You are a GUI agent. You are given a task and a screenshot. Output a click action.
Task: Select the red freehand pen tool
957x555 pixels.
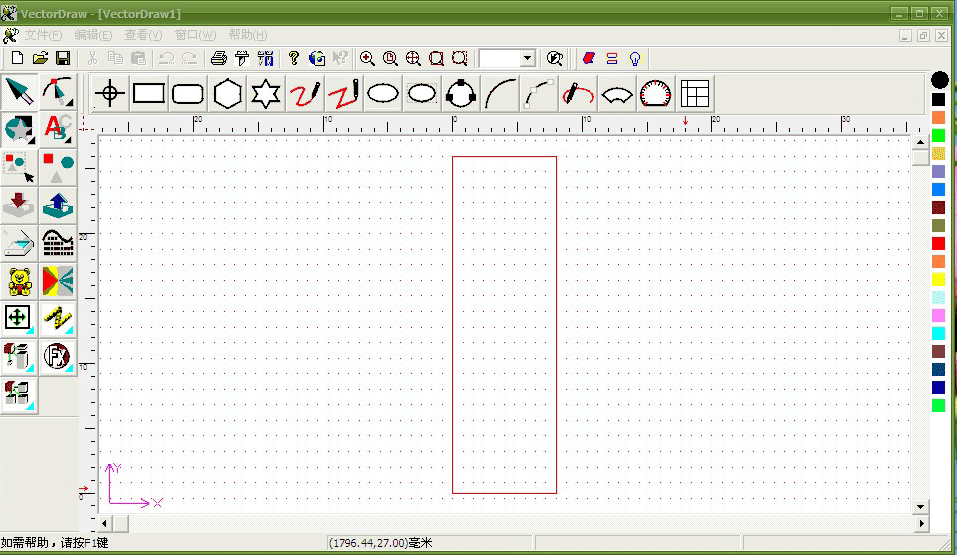[305, 94]
